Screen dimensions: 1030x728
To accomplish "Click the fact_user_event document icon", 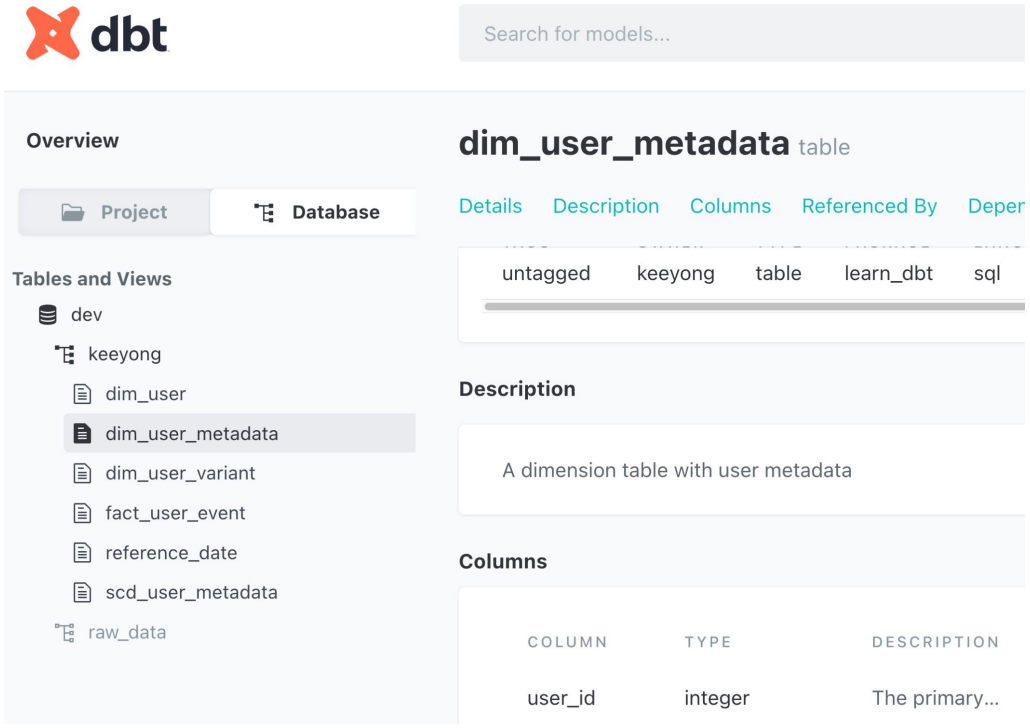I will [84, 513].
